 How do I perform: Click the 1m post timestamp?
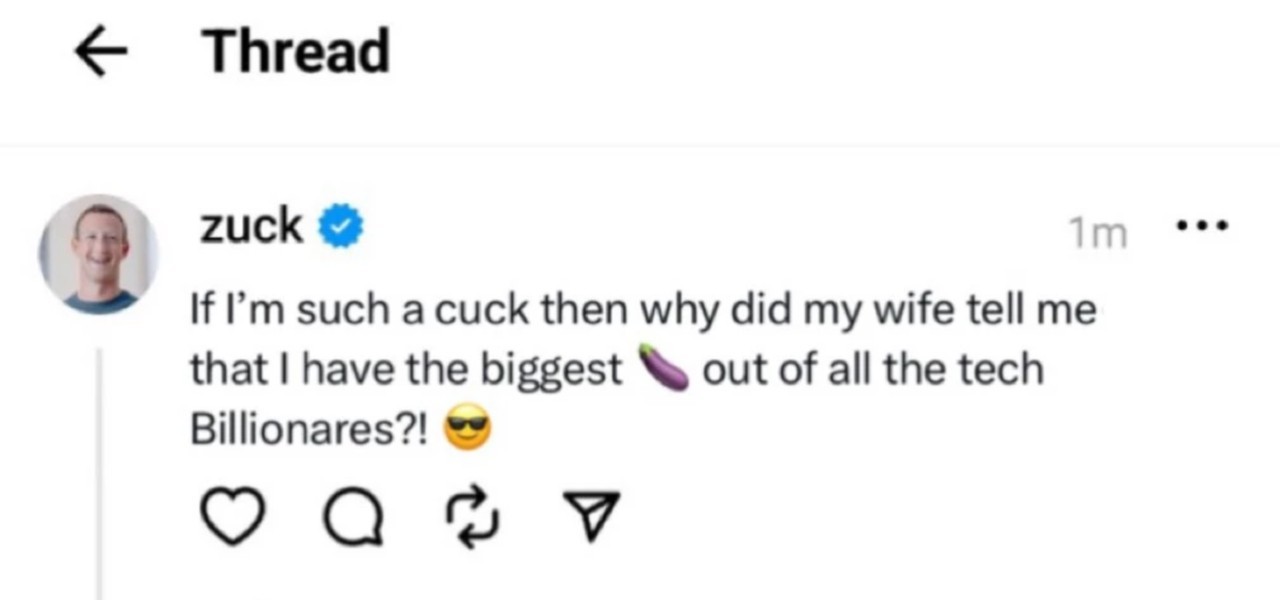(1097, 234)
